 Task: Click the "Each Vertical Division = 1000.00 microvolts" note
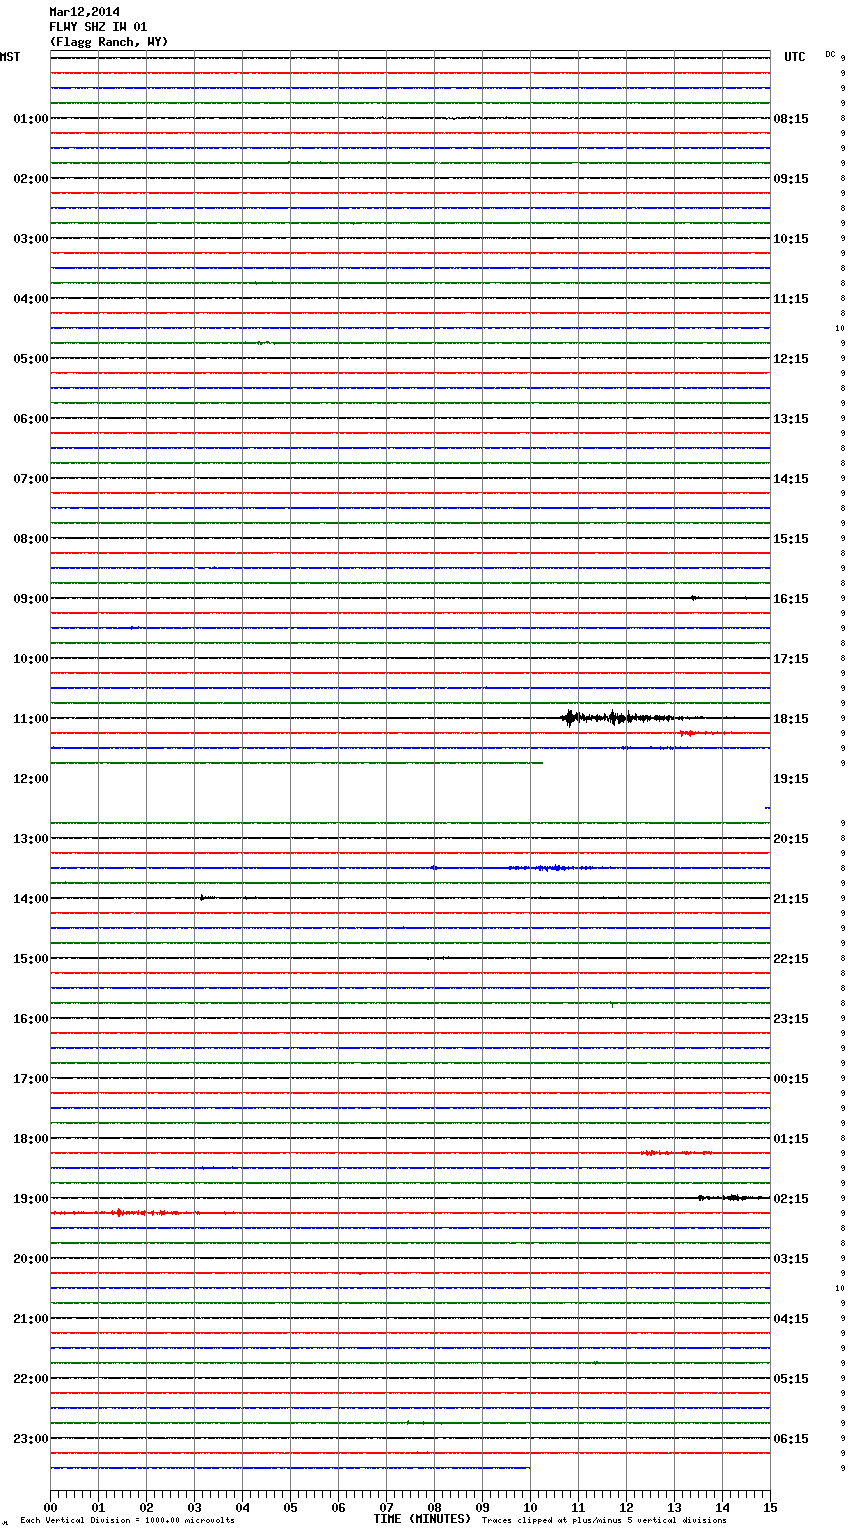[x=127, y=1520]
